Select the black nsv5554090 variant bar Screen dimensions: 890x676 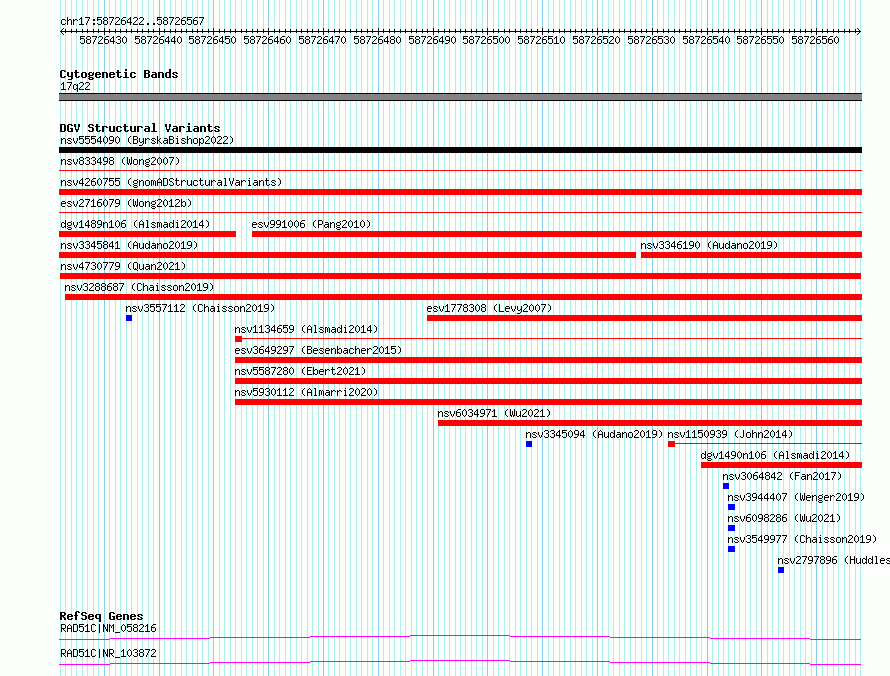coord(460,150)
